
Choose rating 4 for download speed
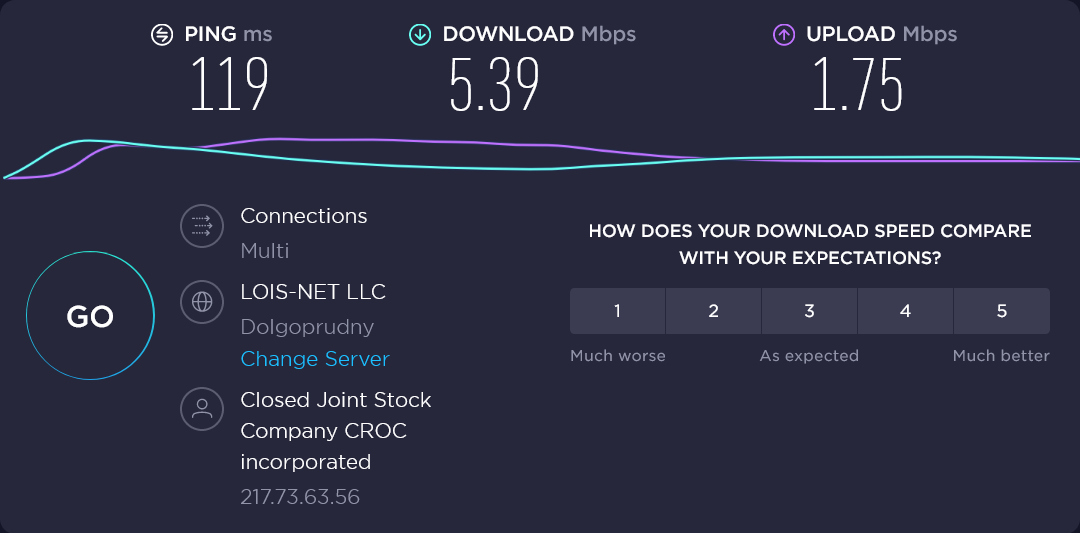click(x=905, y=311)
